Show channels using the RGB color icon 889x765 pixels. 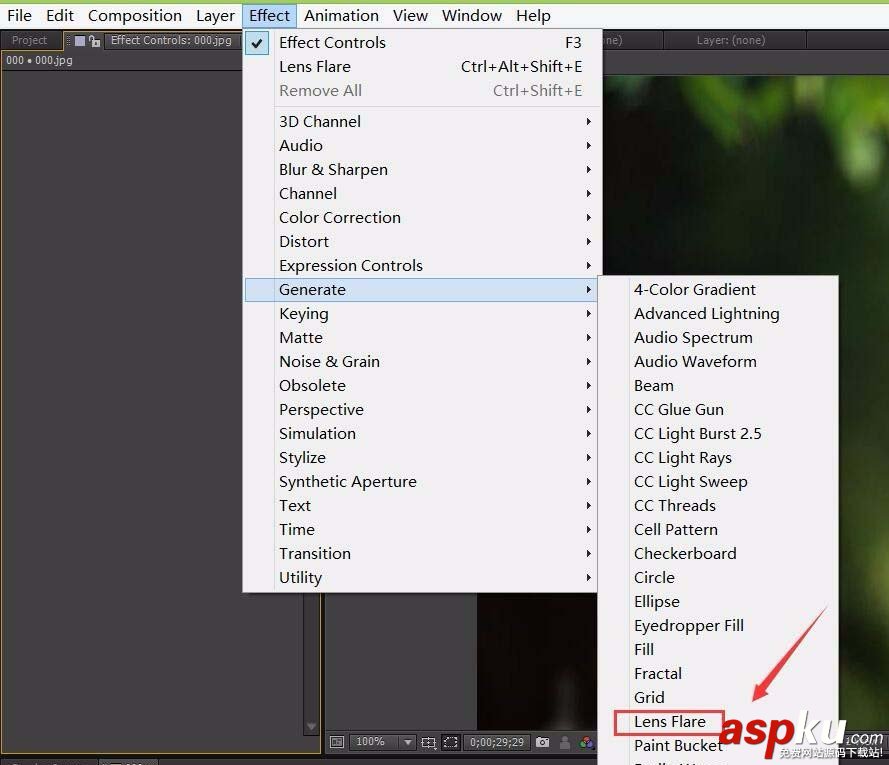586,743
